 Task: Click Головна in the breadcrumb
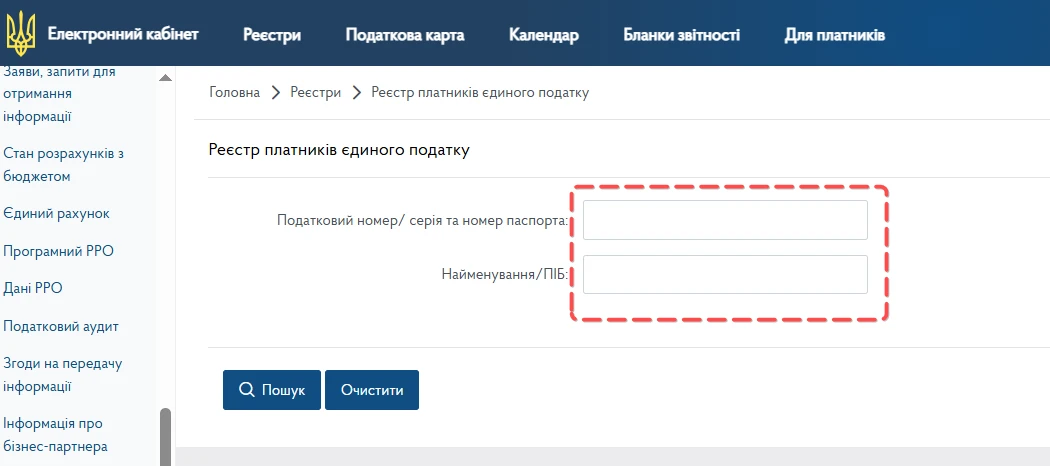235,92
